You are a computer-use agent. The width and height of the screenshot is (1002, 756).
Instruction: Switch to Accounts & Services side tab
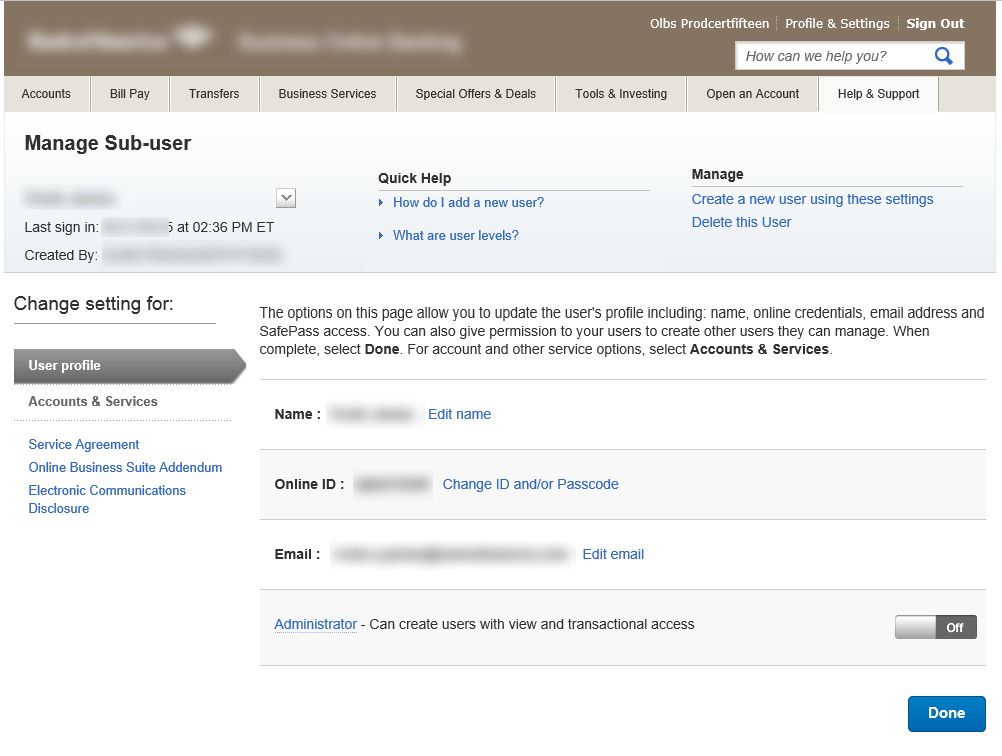93,401
